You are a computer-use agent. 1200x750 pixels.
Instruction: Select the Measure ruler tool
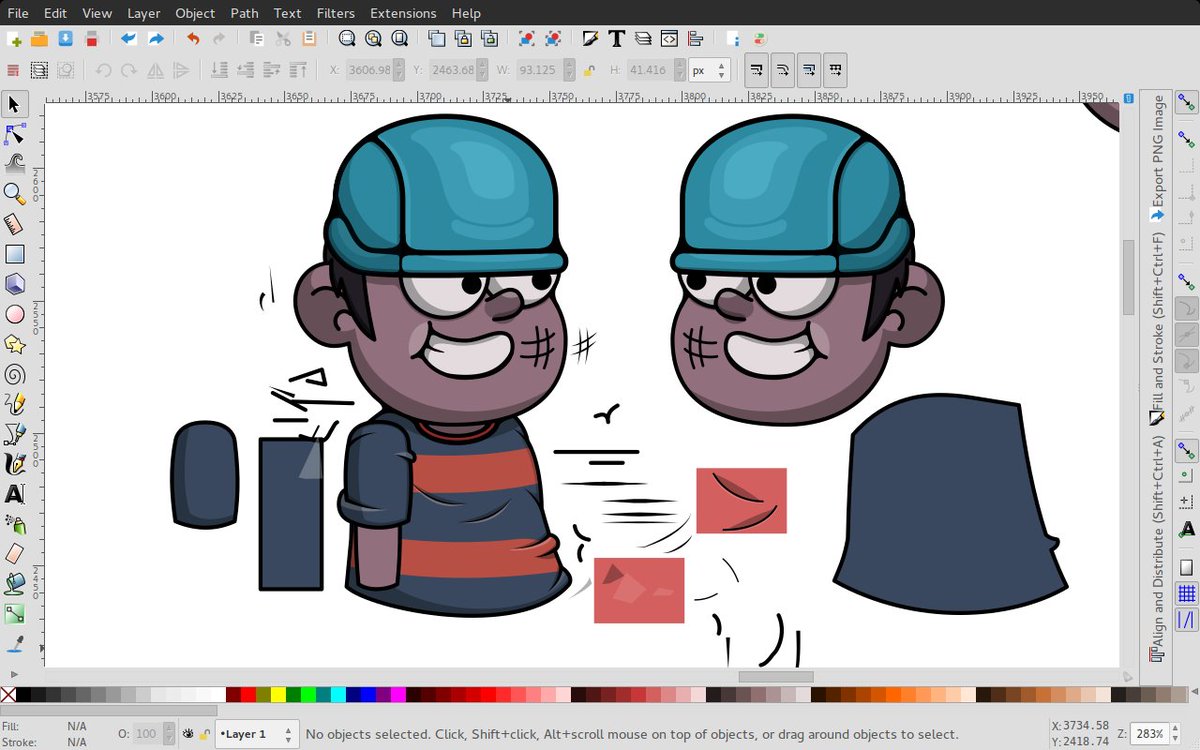15,224
